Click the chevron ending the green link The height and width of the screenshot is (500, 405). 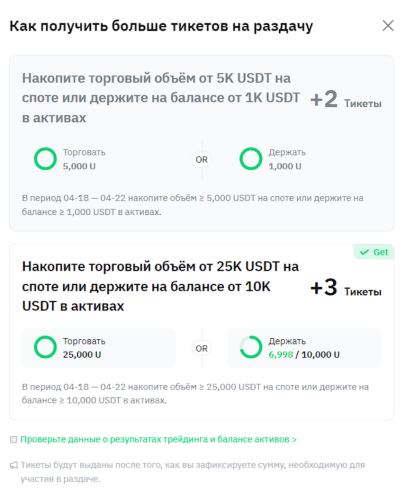tap(294, 440)
